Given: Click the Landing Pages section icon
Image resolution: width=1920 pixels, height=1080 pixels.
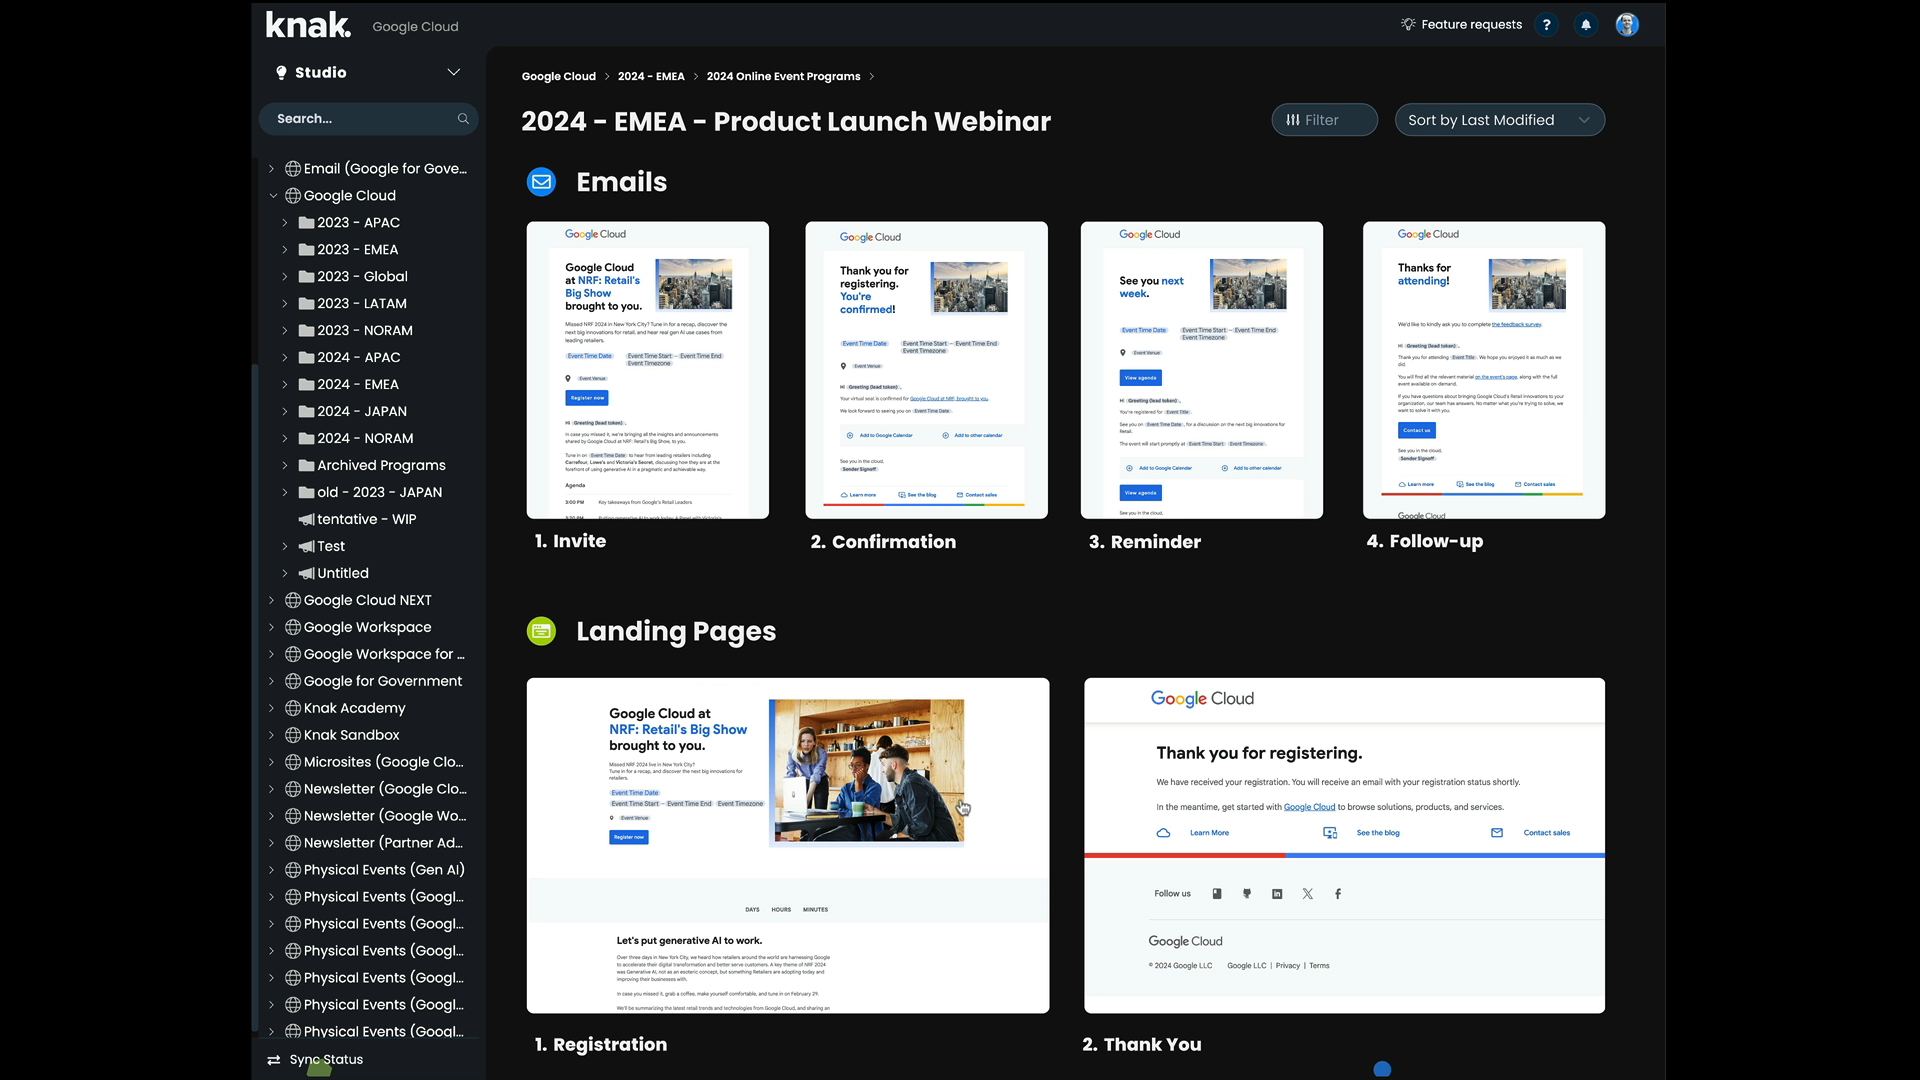Looking at the screenshot, I should click(x=541, y=631).
